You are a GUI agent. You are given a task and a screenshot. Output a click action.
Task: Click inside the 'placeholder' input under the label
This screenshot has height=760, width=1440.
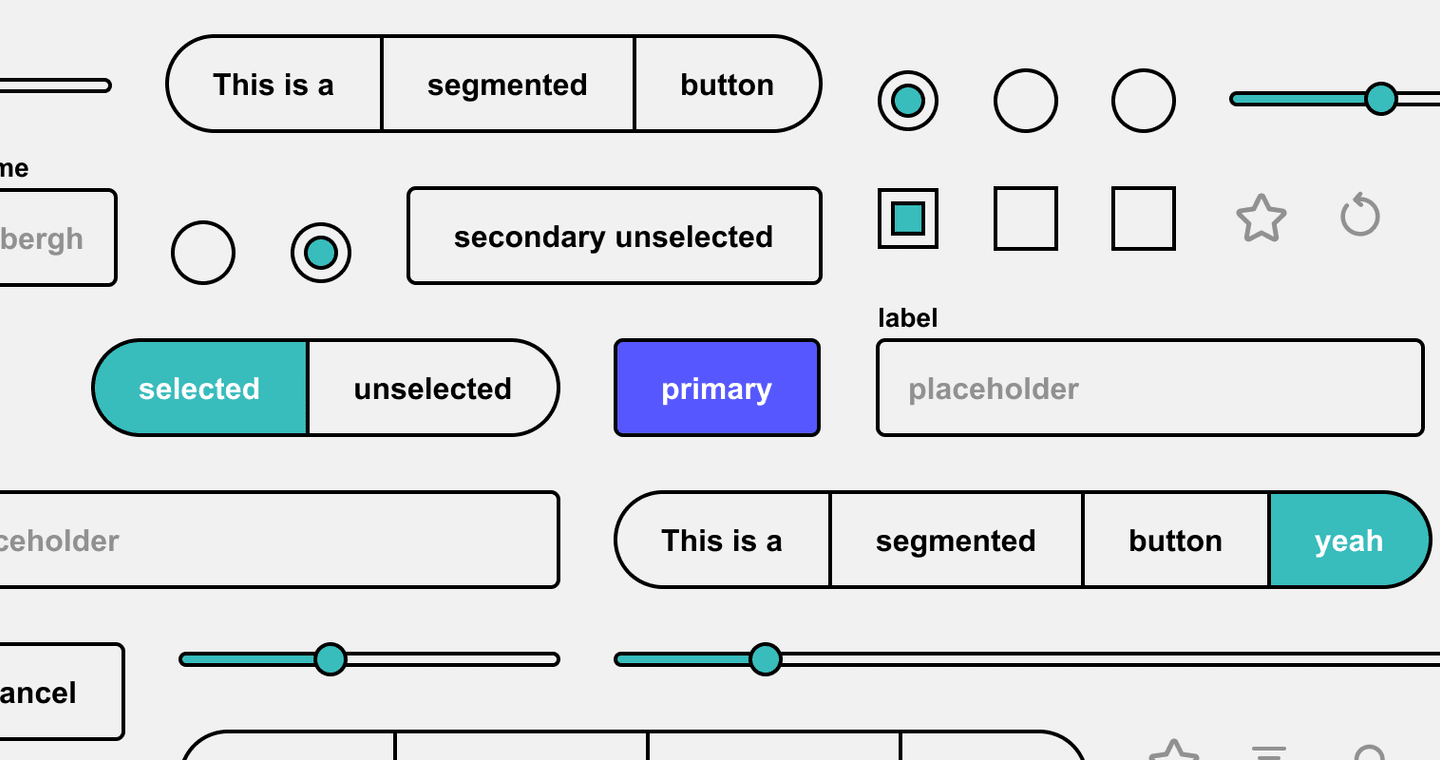click(1148, 387)
